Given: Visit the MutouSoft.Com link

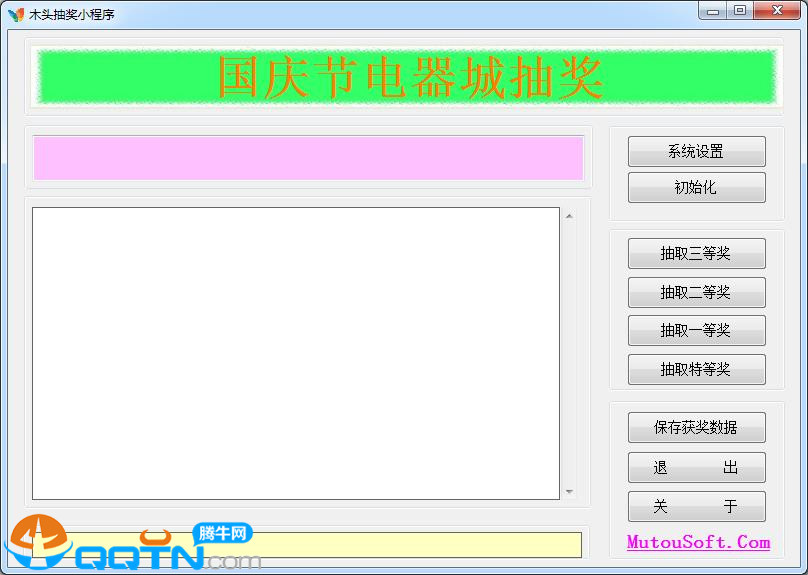Looking at the screenshot, I should pyautogui.click(x=698, y=543).
